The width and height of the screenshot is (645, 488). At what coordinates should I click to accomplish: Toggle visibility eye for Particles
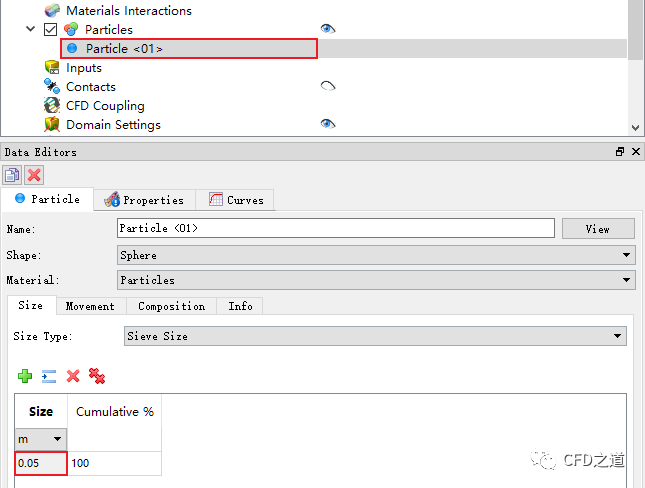[x=327, y=29]
